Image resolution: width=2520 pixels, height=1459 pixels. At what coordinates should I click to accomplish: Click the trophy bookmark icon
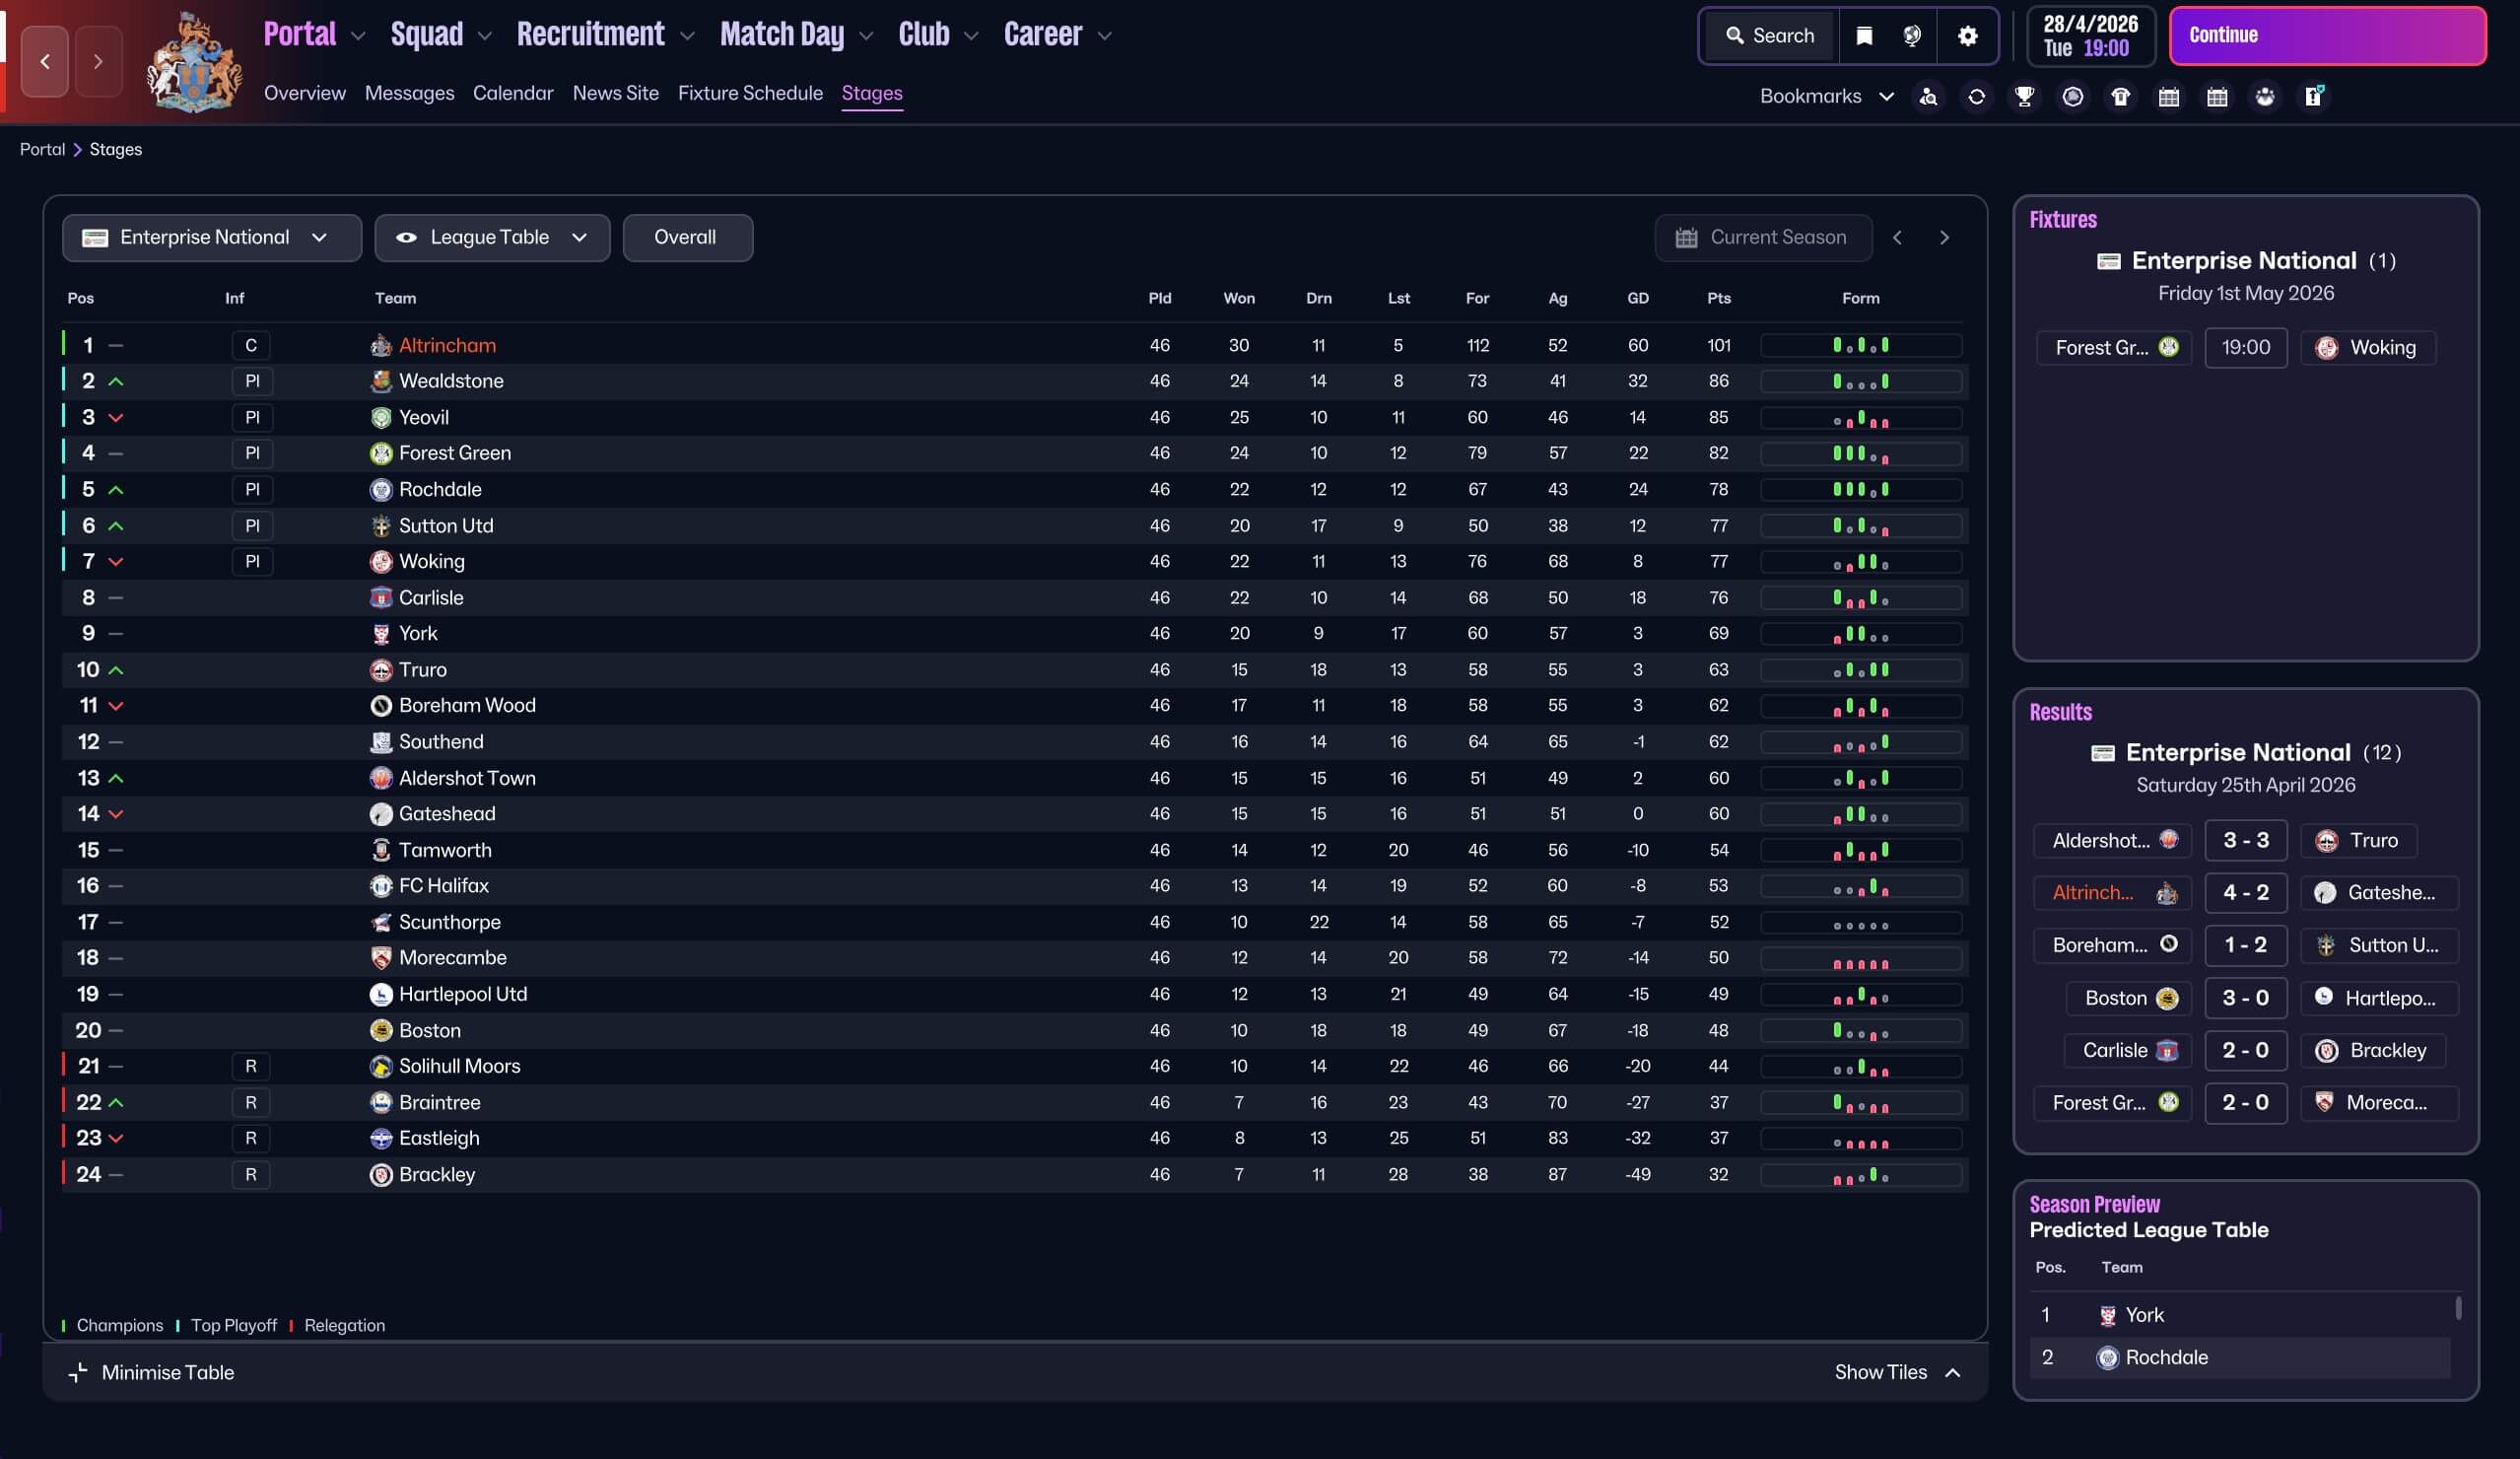[x=2024, y=96]
